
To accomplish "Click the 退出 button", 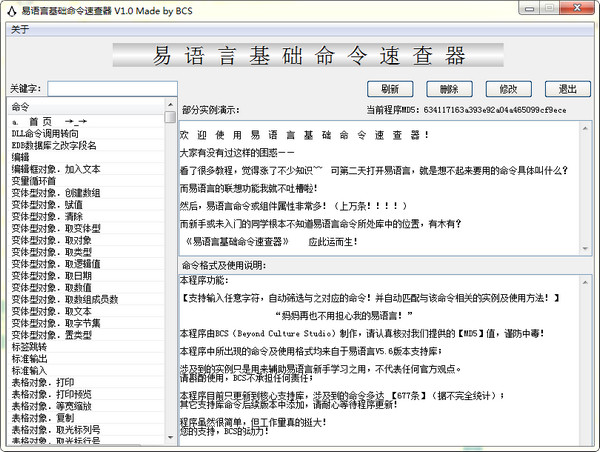I will click(568, 89).
